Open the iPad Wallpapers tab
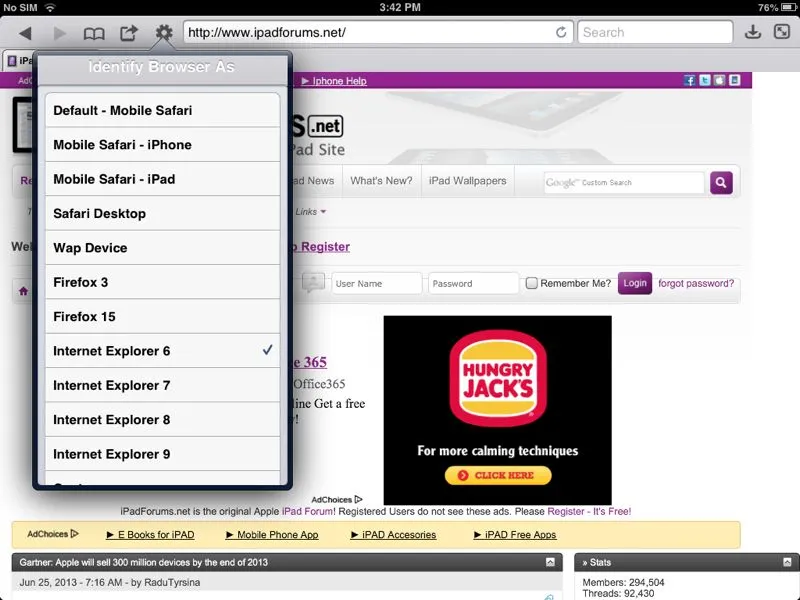Image resolution: width=800 pixels, height=600 pixels. tap(467, 181)
